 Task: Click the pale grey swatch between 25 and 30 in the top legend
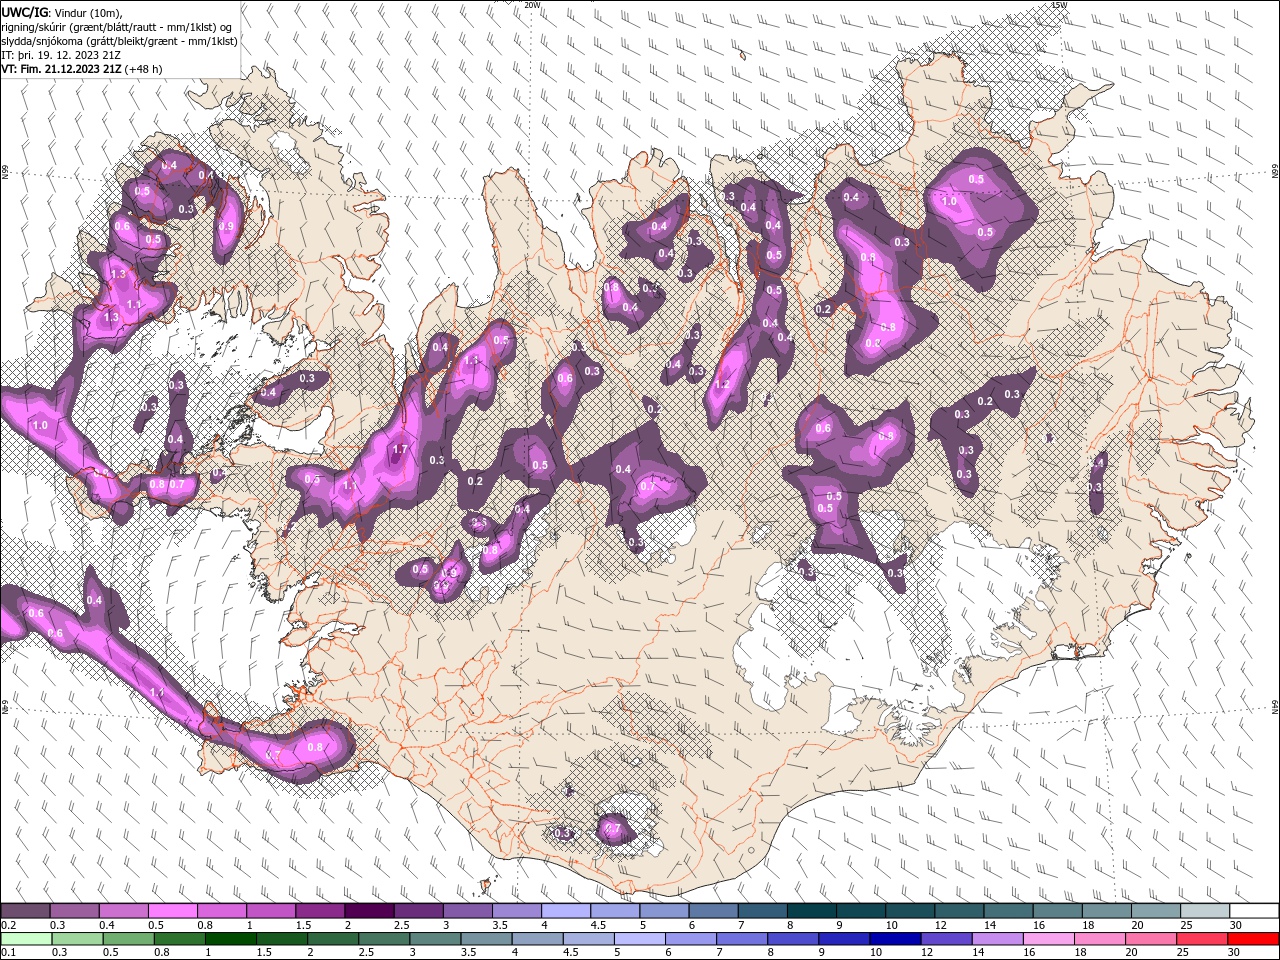point(1206,911)
